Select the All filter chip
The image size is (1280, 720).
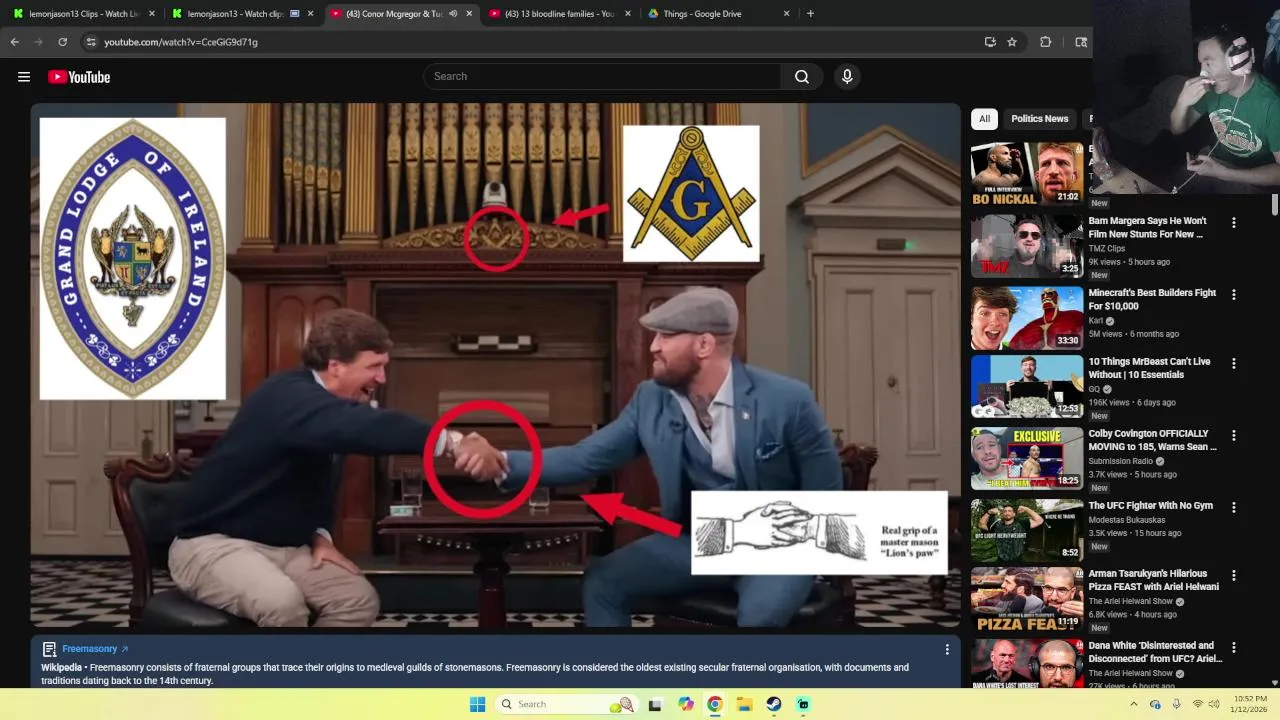pyautogui.click(x=984, y=119)
